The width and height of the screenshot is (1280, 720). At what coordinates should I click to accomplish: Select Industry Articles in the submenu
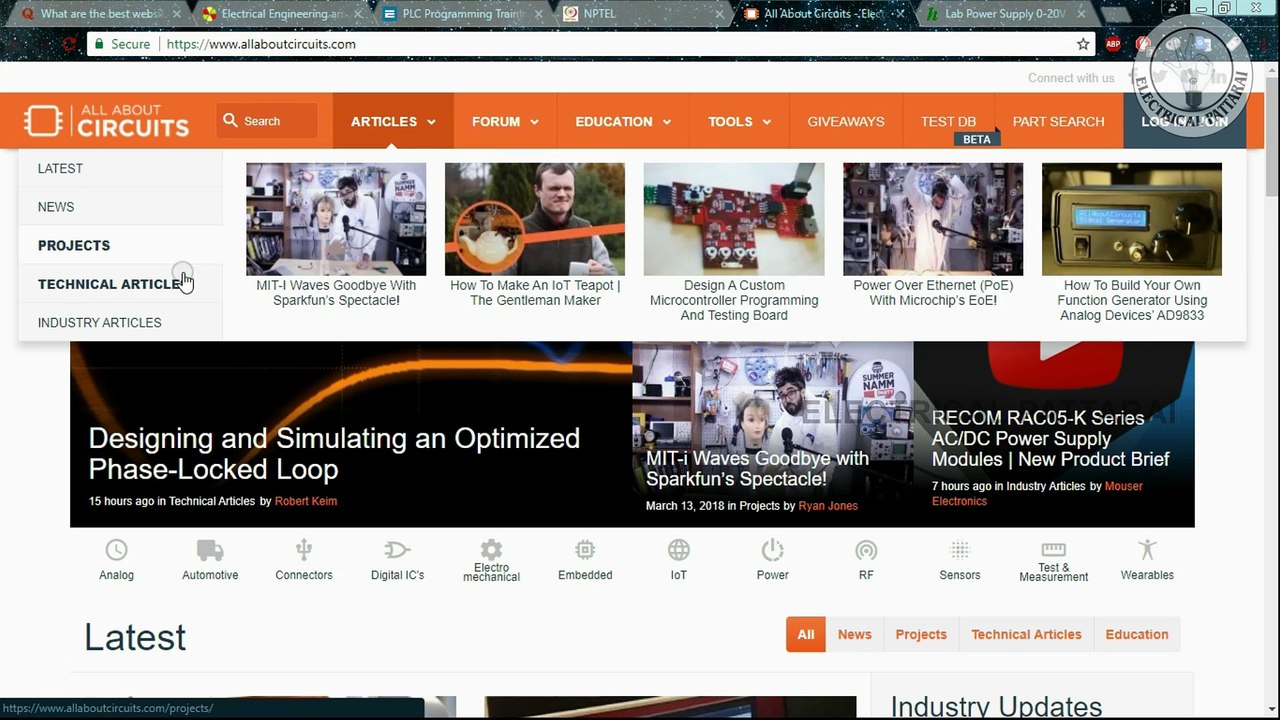[x=120, y=322]
